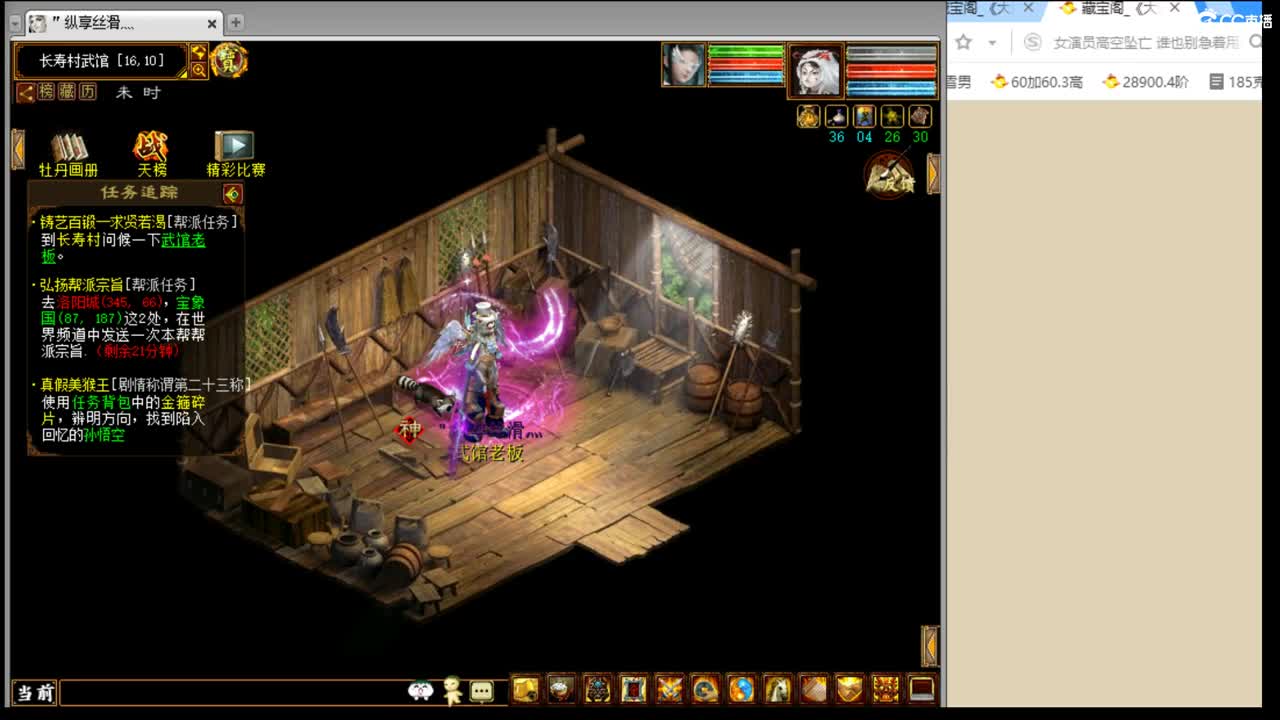Click the bookmark star in right browser
Screen dimensions: 1280x720
[x=963, y=42]
